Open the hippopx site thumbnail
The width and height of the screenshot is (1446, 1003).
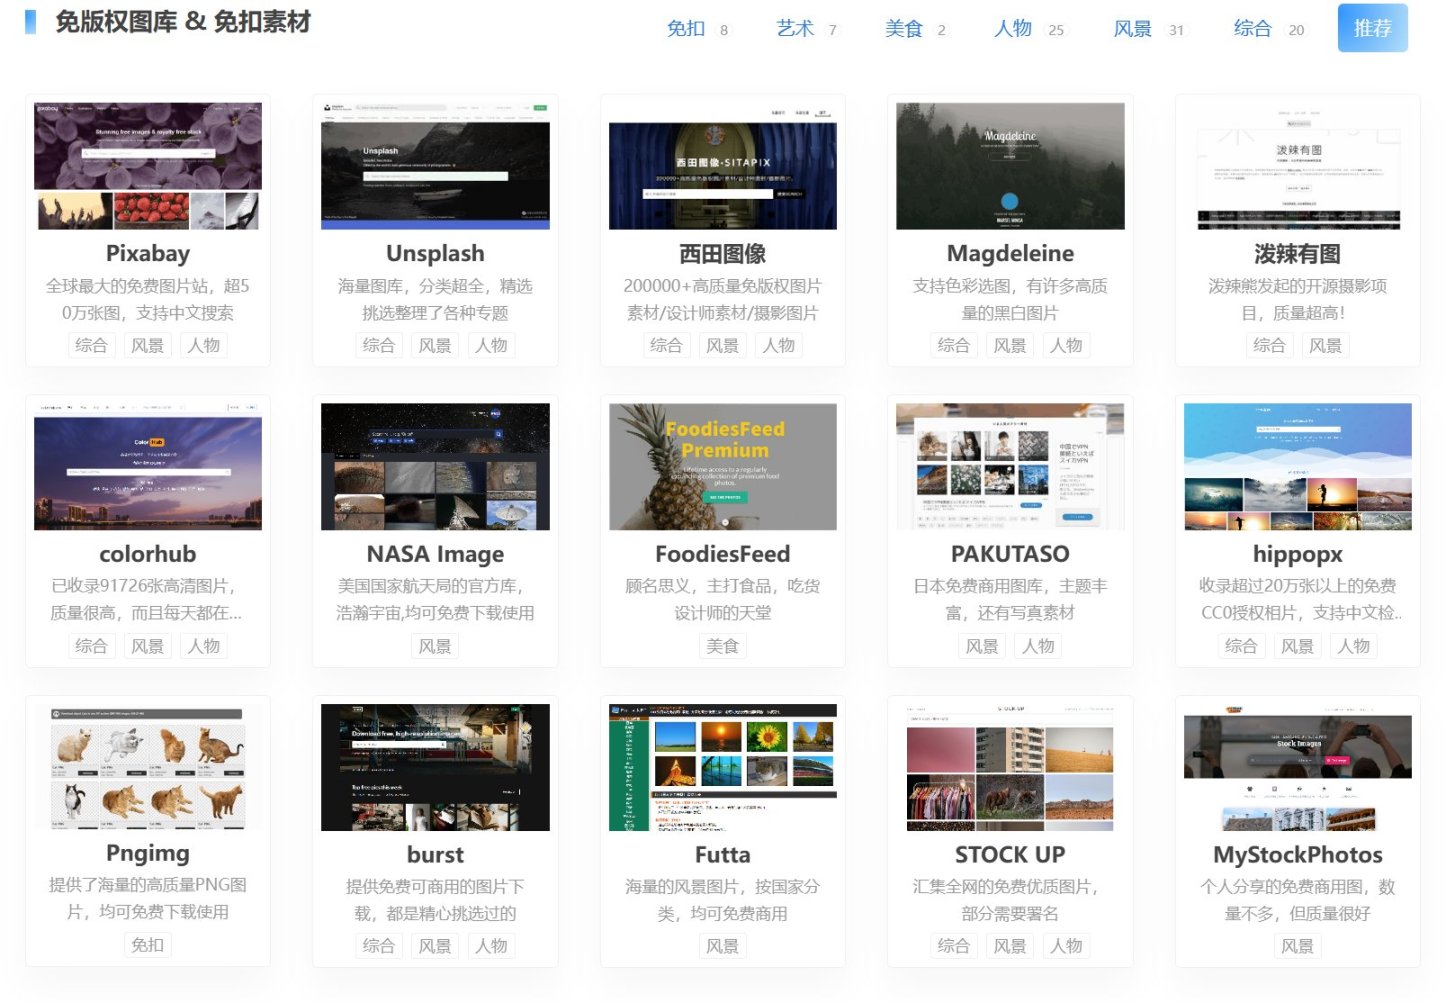point(1298,466)
